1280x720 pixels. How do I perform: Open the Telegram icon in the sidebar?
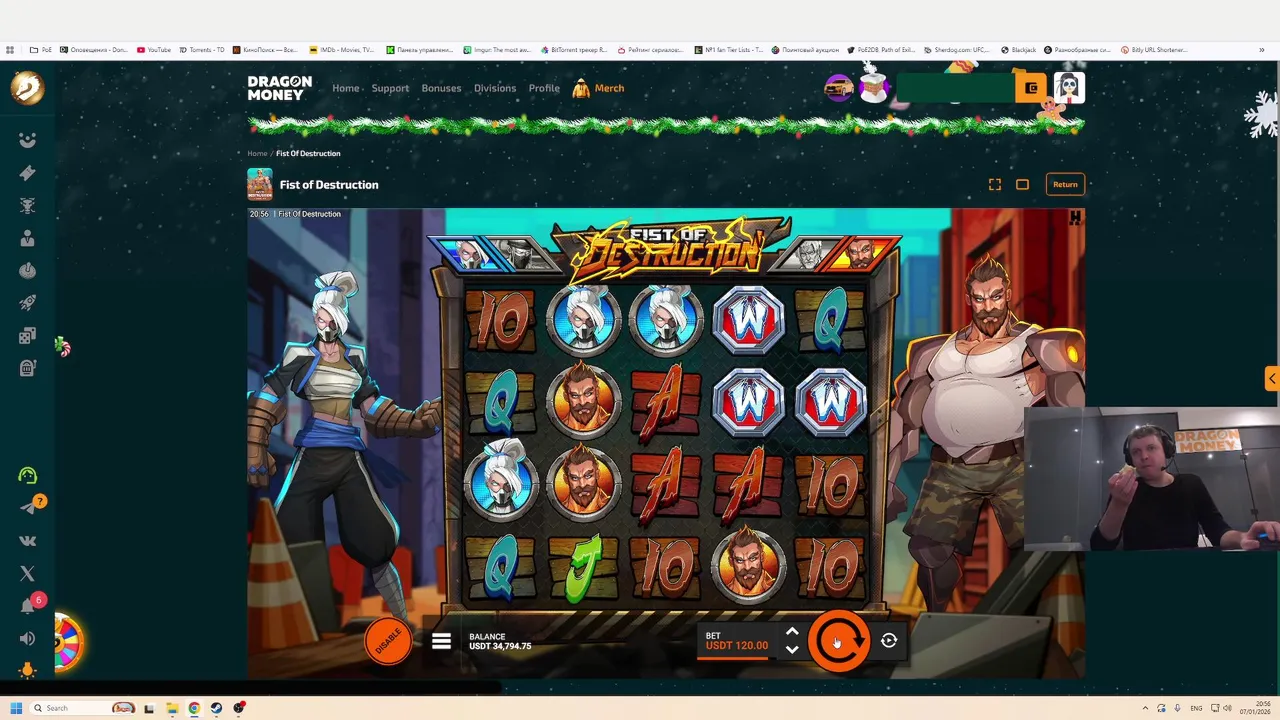(x=27, y=508)
